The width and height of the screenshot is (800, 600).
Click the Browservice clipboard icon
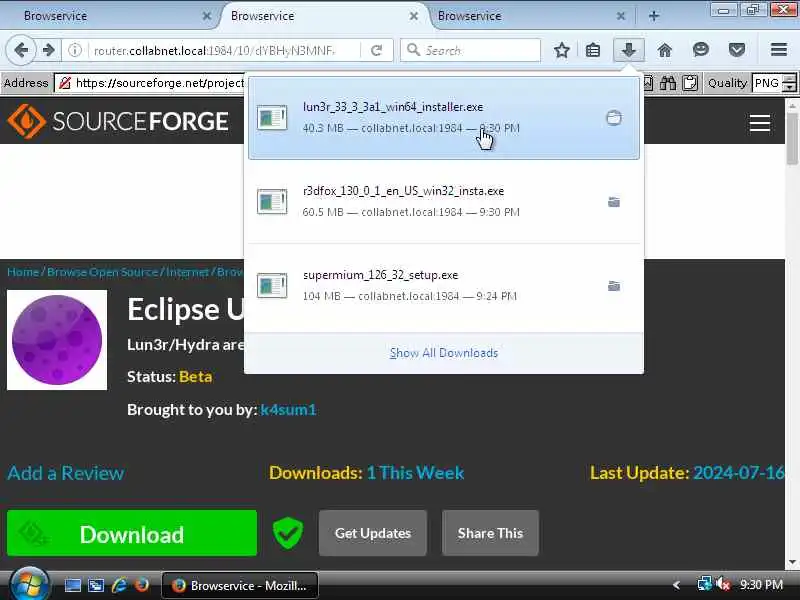[x=690, y=83]
